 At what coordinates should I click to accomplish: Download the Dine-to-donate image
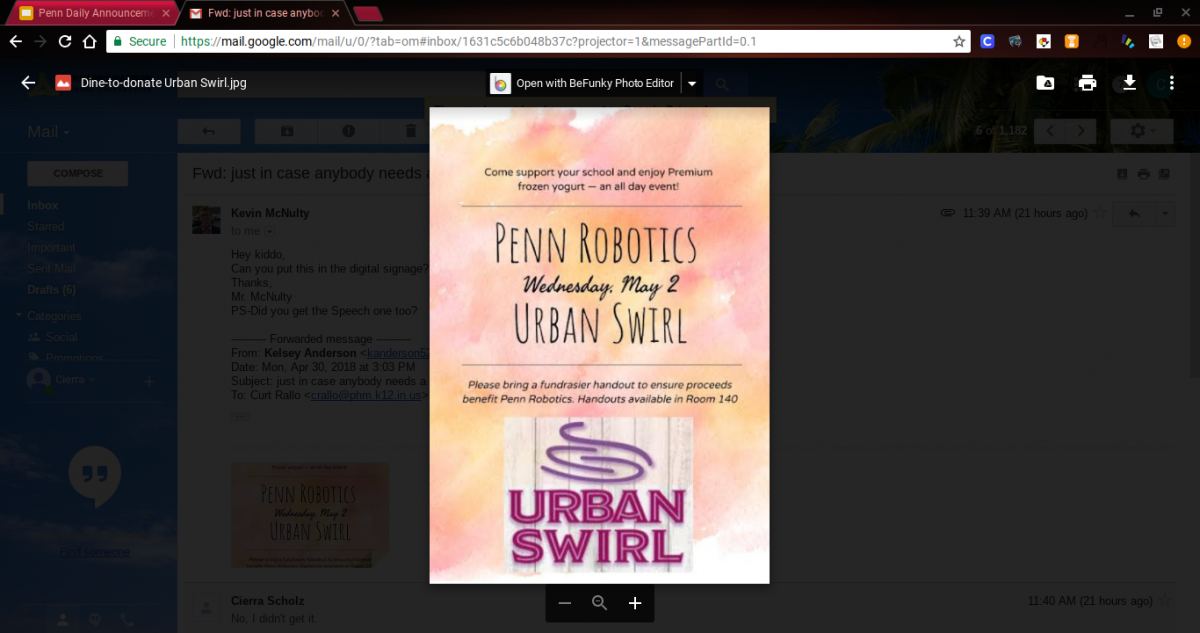(1129, 83)
